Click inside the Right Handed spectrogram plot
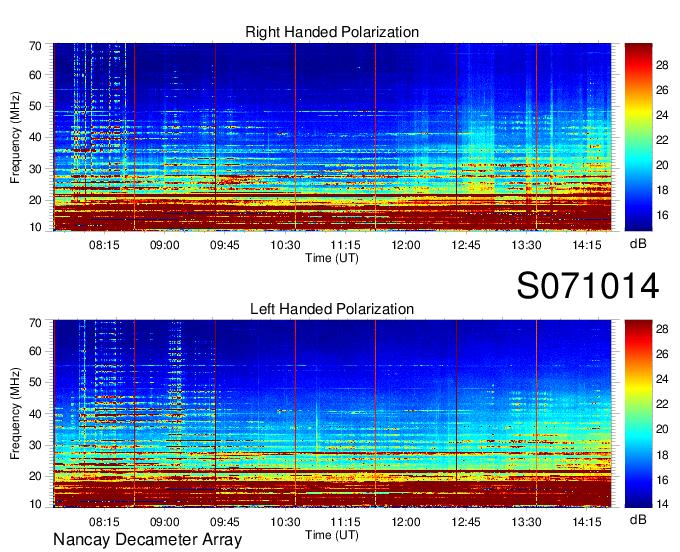This screenshot has height=552, width=680. click(332, 137)
